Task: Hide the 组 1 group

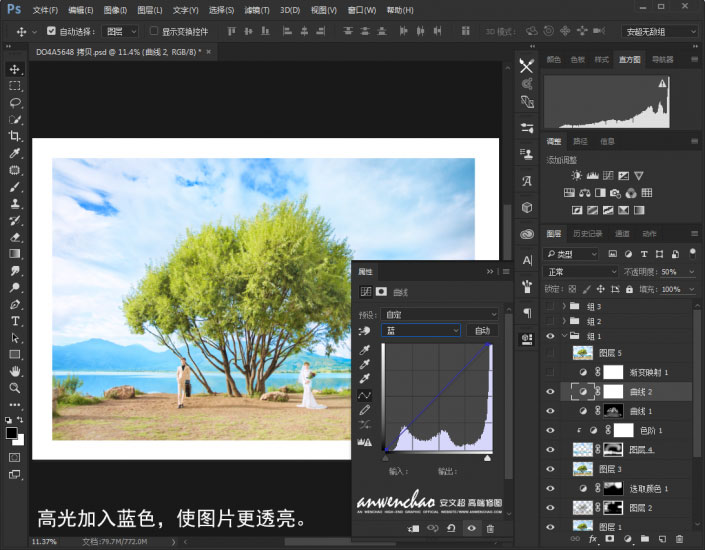Action: point(550,336)
